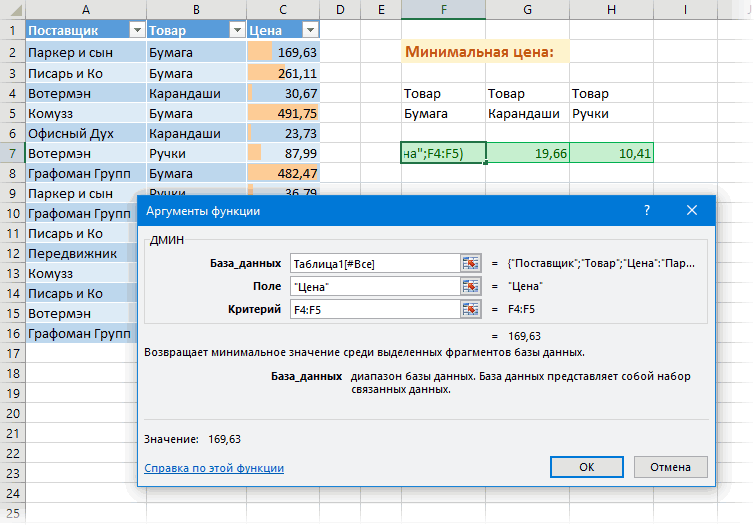Click Графоман Групп cell in row 16
The height and width of the screenshot is (526, 756).
pyautogui.click(x=81, y=333)
